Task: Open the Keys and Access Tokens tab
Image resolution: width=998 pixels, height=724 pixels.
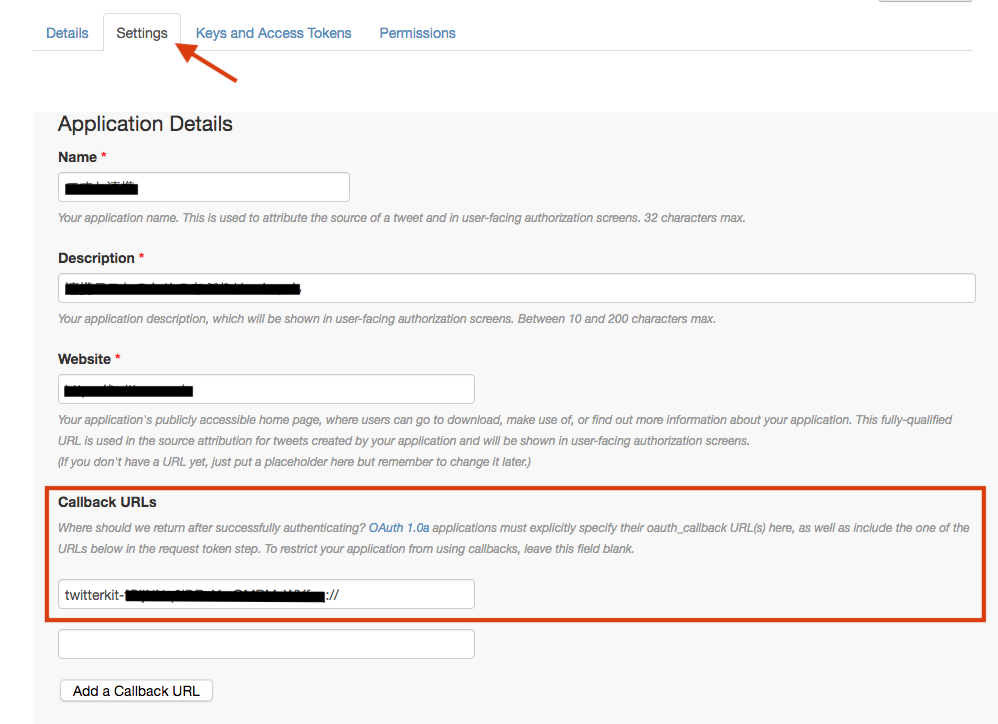Action: pos(273,32)
